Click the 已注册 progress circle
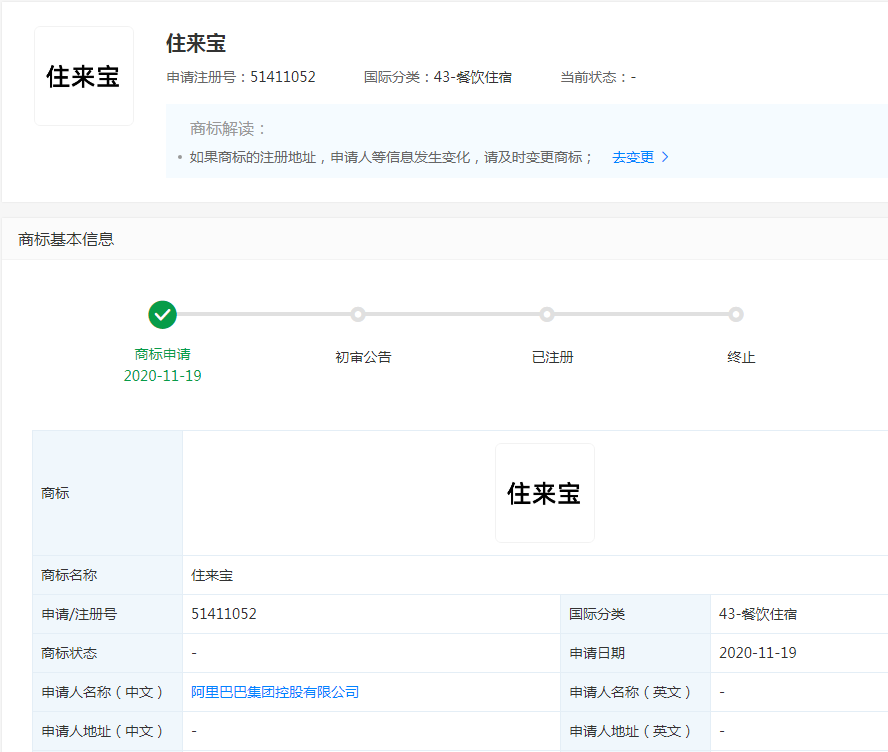 [x=547, y=314]
